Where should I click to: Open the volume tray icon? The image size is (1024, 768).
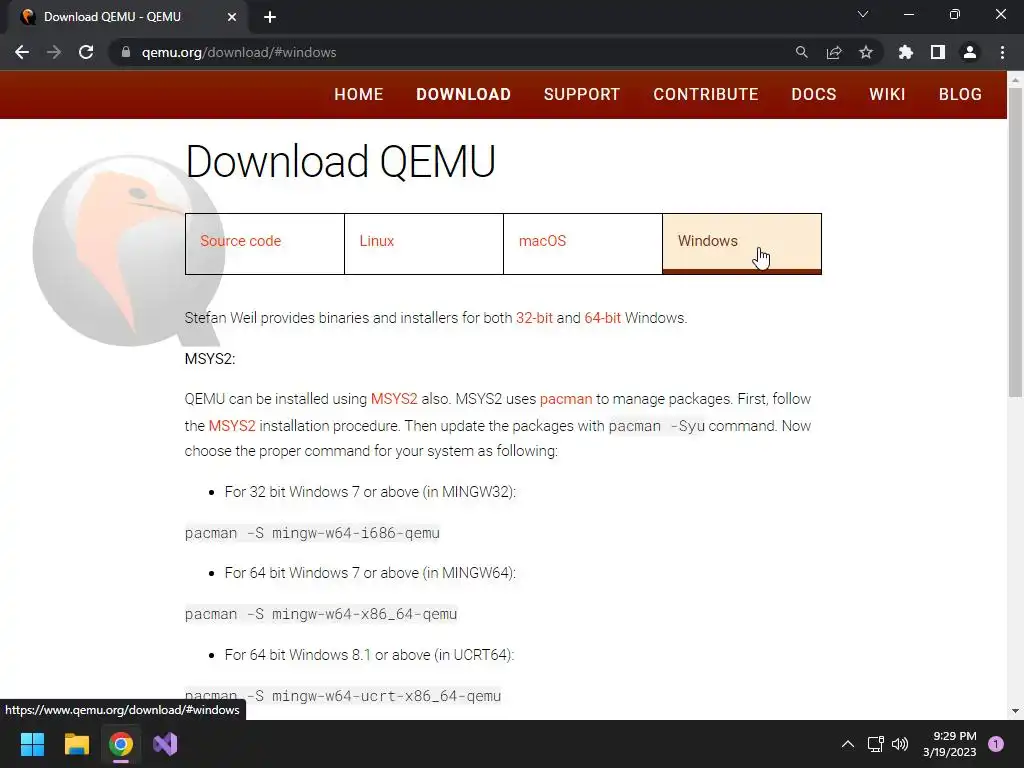[x=900, y=744]
